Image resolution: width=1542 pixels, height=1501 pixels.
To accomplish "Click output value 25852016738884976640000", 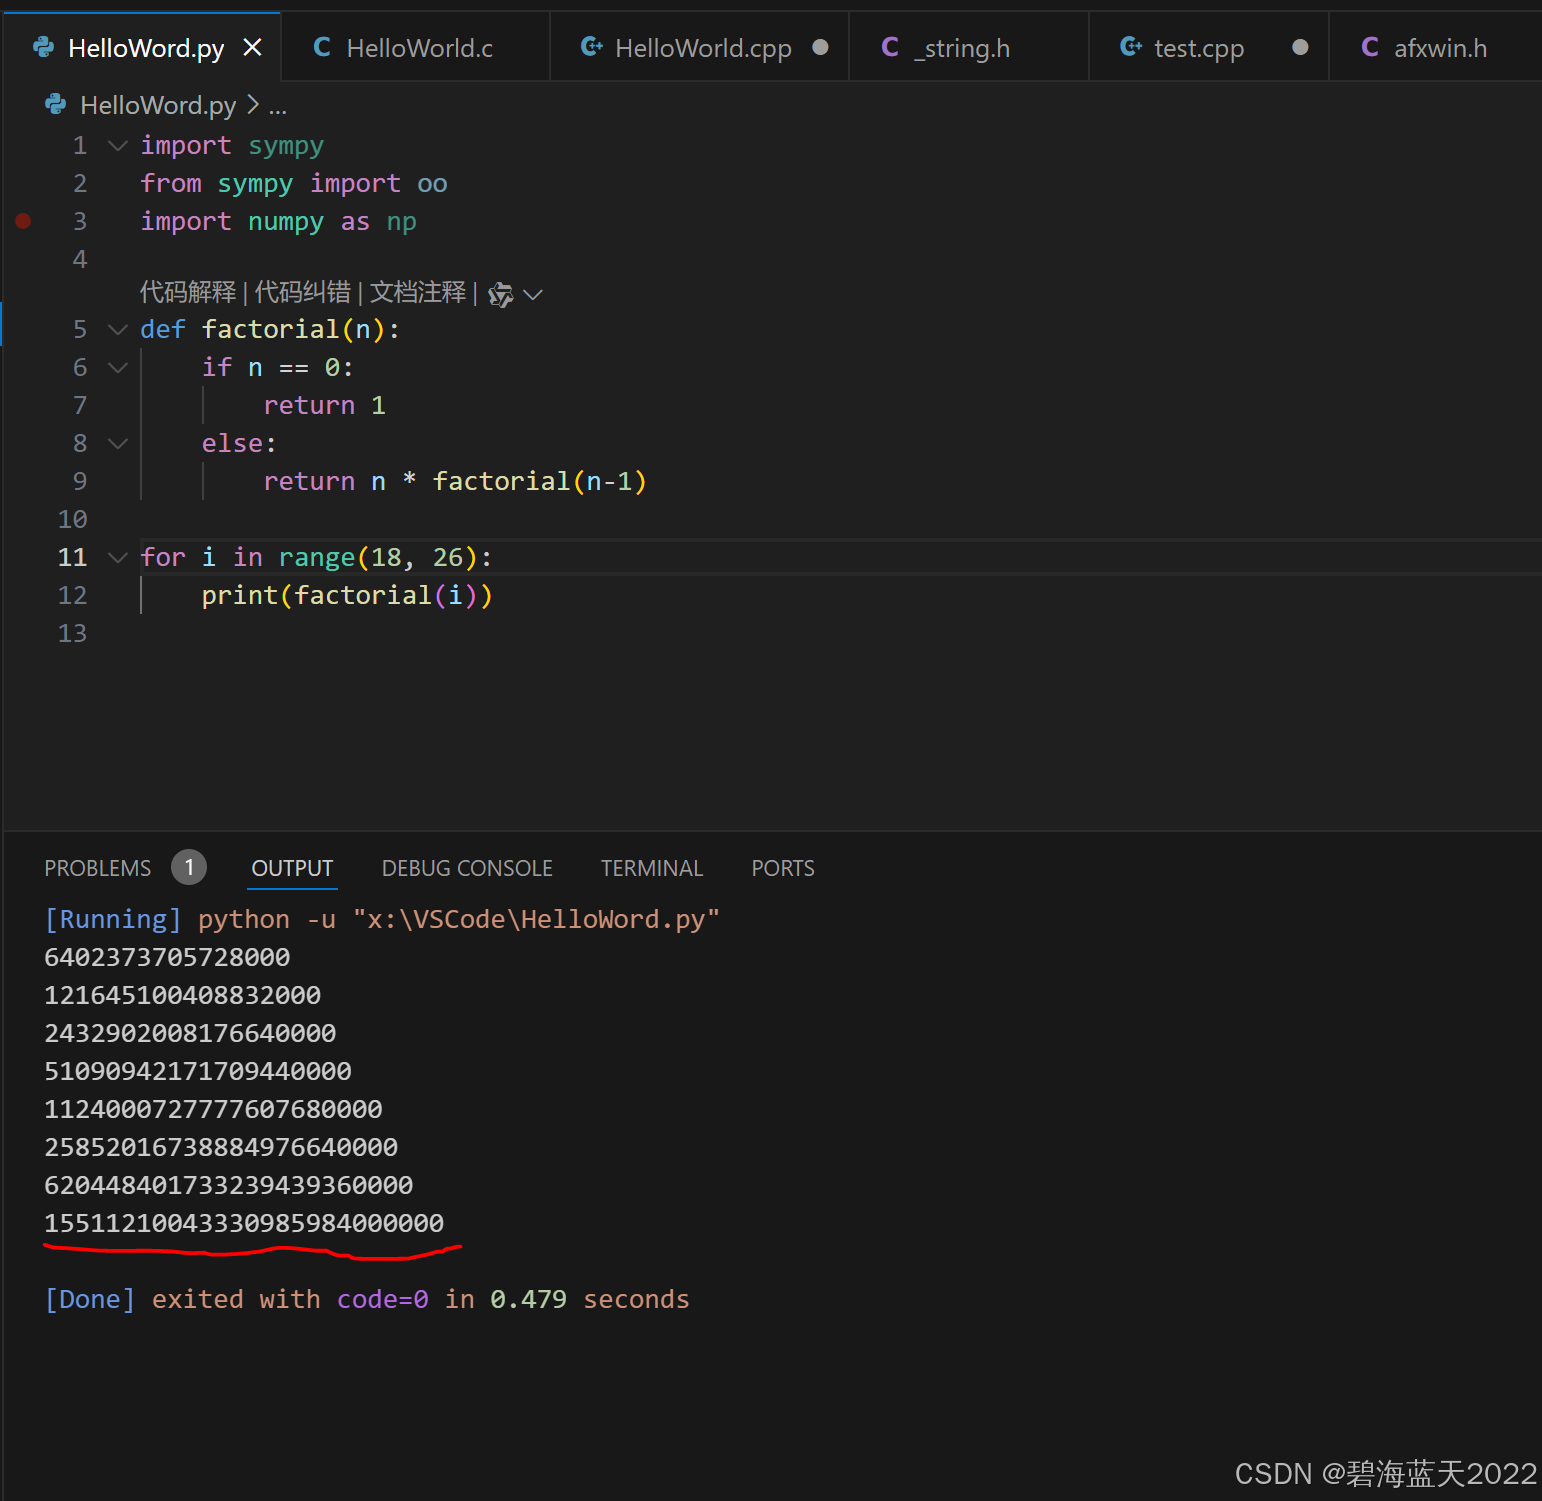I will [221, 1147].
